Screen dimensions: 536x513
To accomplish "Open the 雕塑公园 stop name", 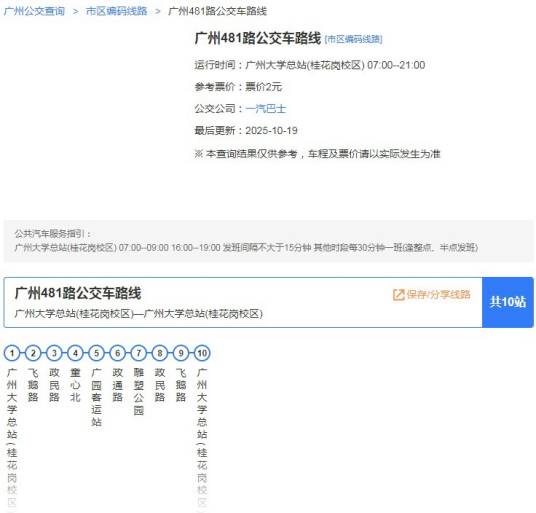I will tap(139, 391).
